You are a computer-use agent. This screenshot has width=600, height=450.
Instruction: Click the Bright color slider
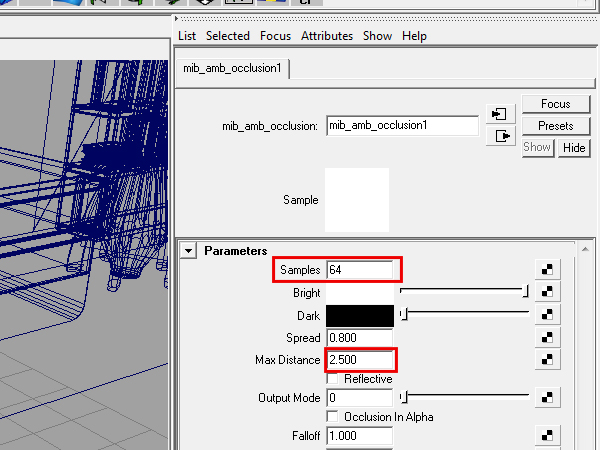coord(465,292)
